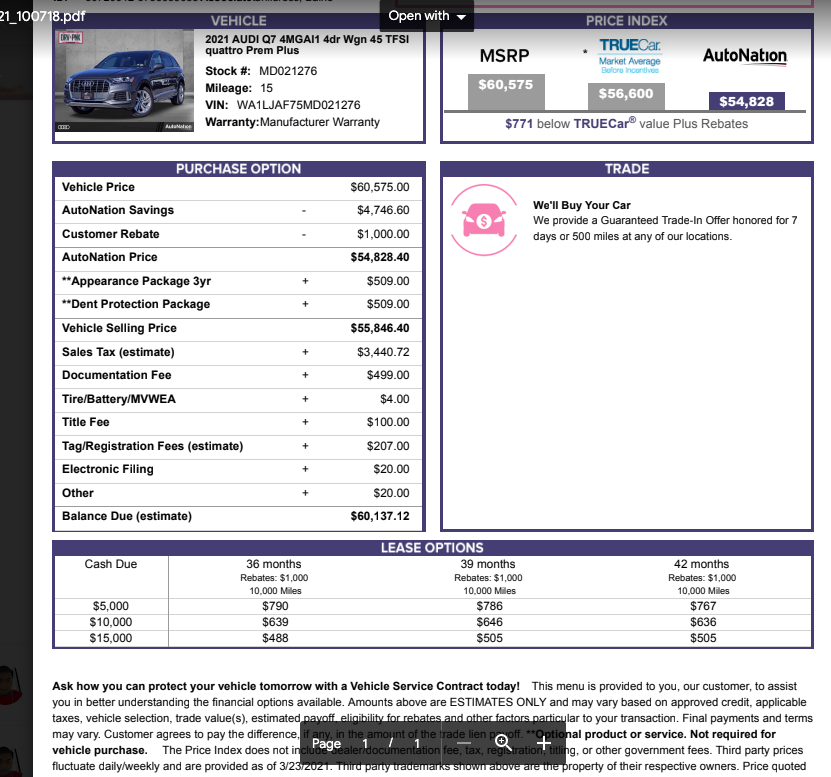Click the 36 months lease column header
This screenshot has width=831, height=777.
(273, 564)
